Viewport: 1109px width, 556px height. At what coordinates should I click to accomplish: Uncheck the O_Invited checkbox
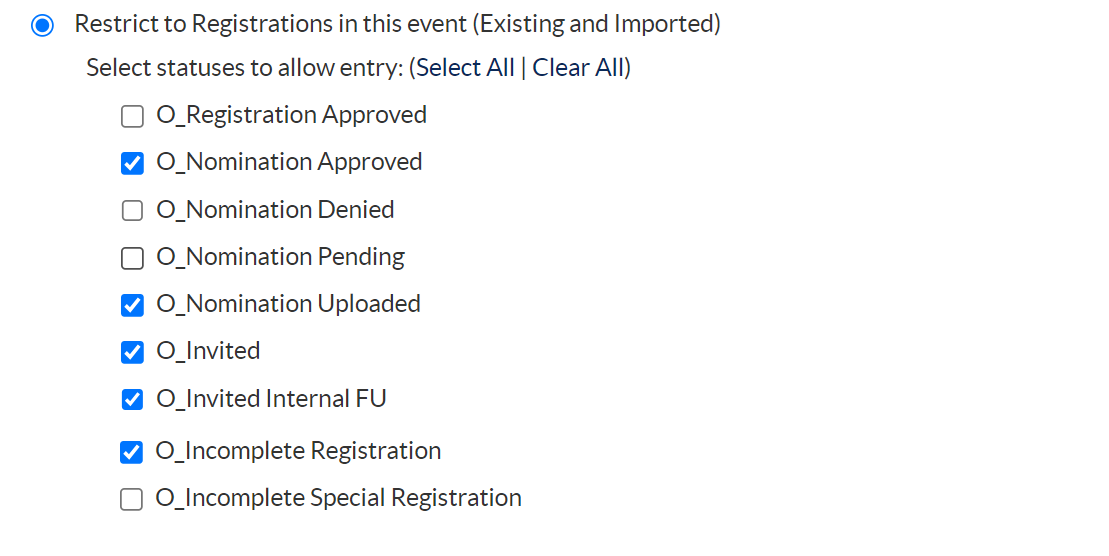click(132, 352)
